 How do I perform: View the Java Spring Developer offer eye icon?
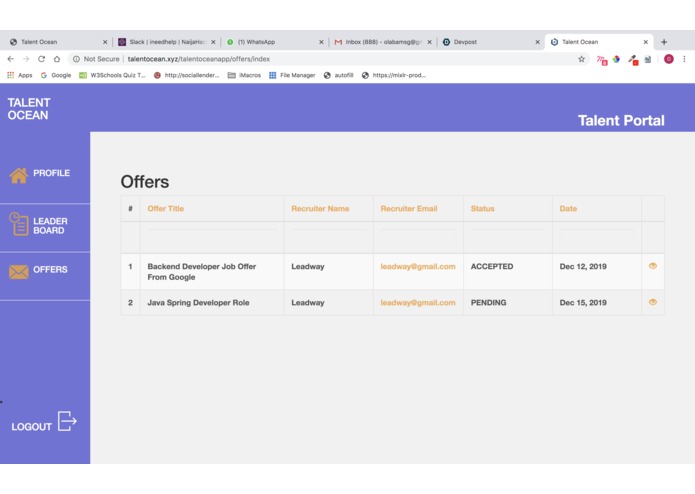point(652,302)
